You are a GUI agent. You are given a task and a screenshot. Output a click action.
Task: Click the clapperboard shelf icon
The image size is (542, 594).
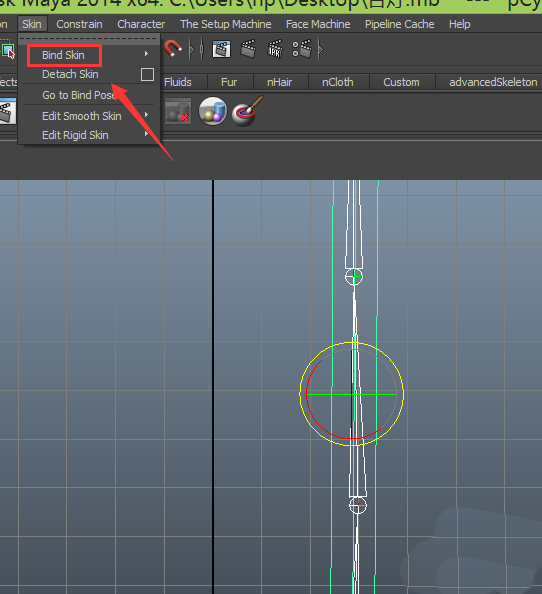[7, 111]
